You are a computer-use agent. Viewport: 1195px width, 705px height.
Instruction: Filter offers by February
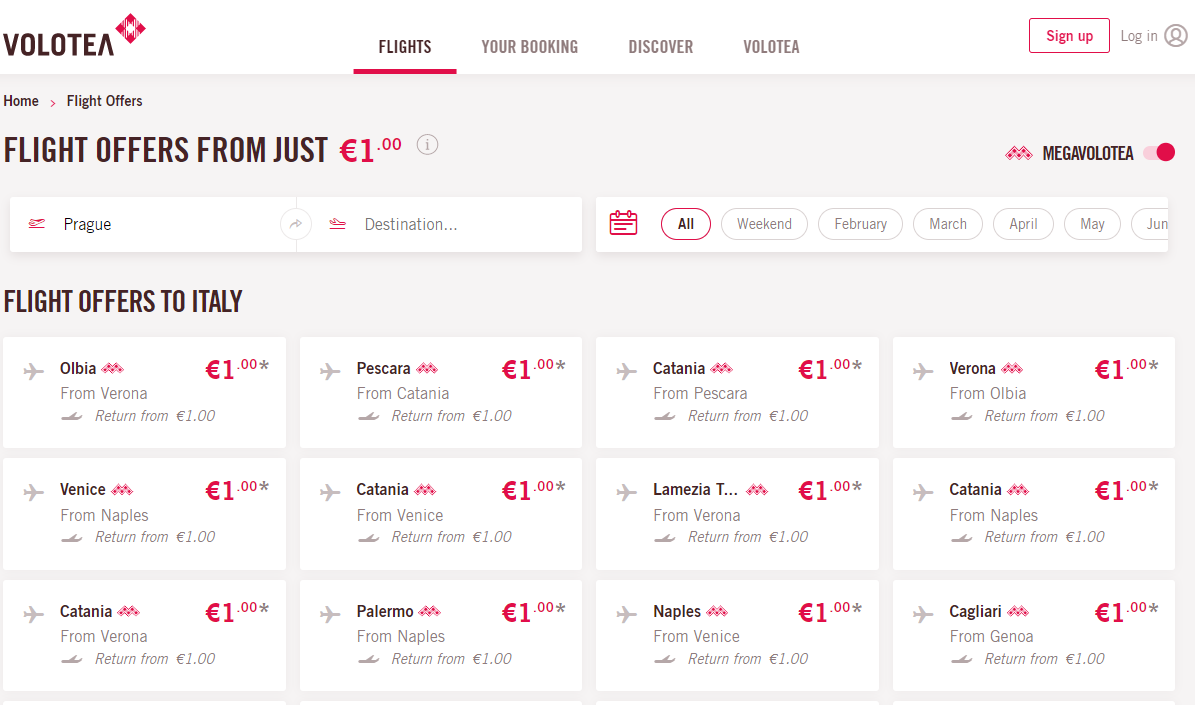[x=860, y=224]
